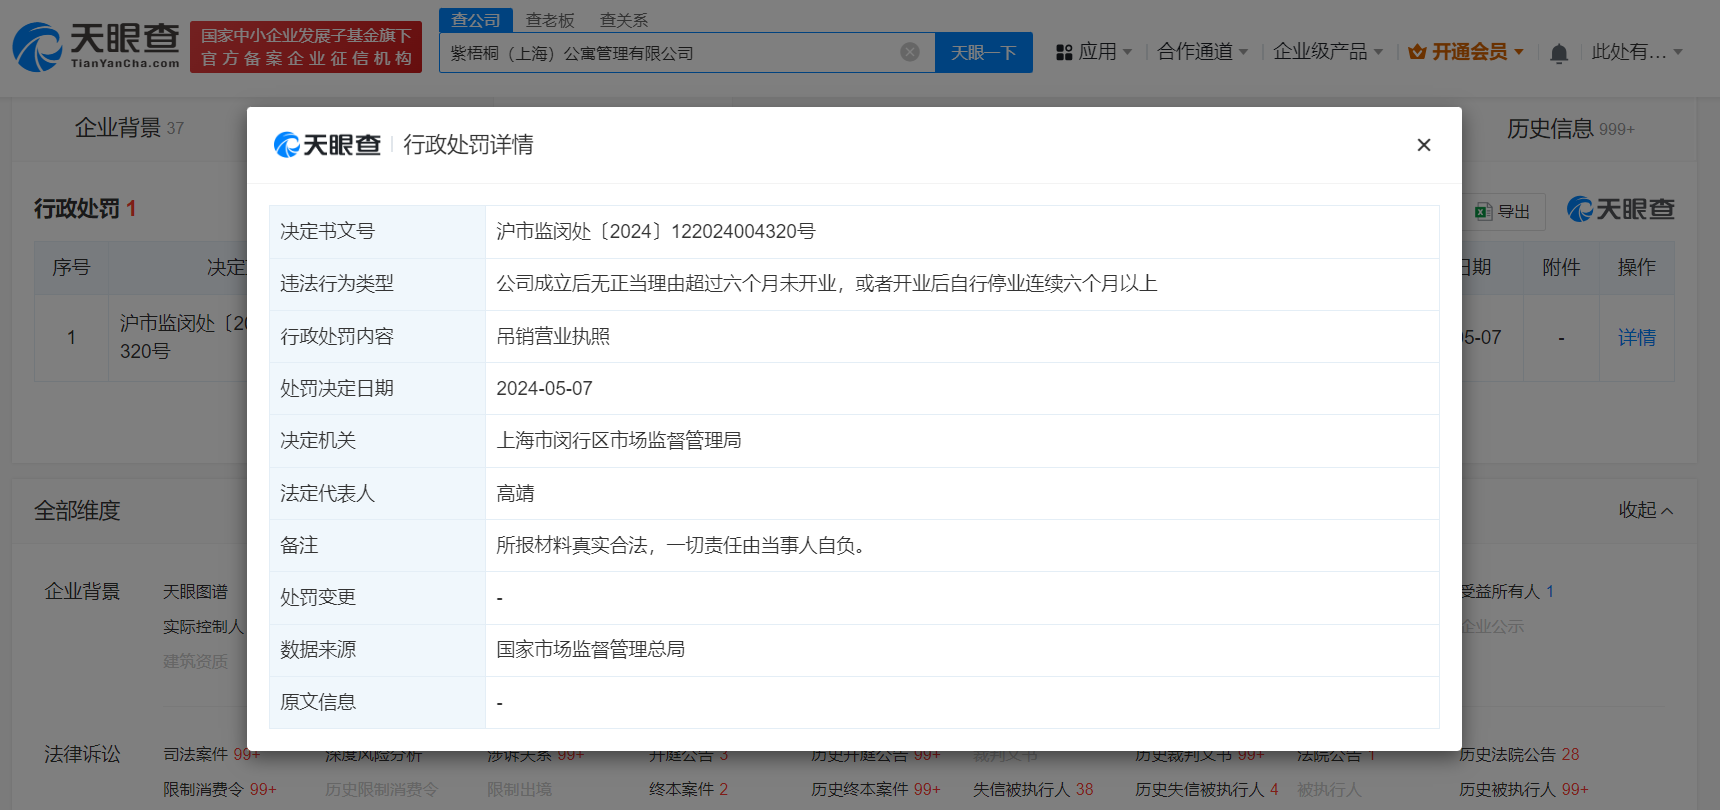The width and height of the screenshot is (1720, 810).
Task: Click the 操作 column header
Action: (x=1637, y=268)
